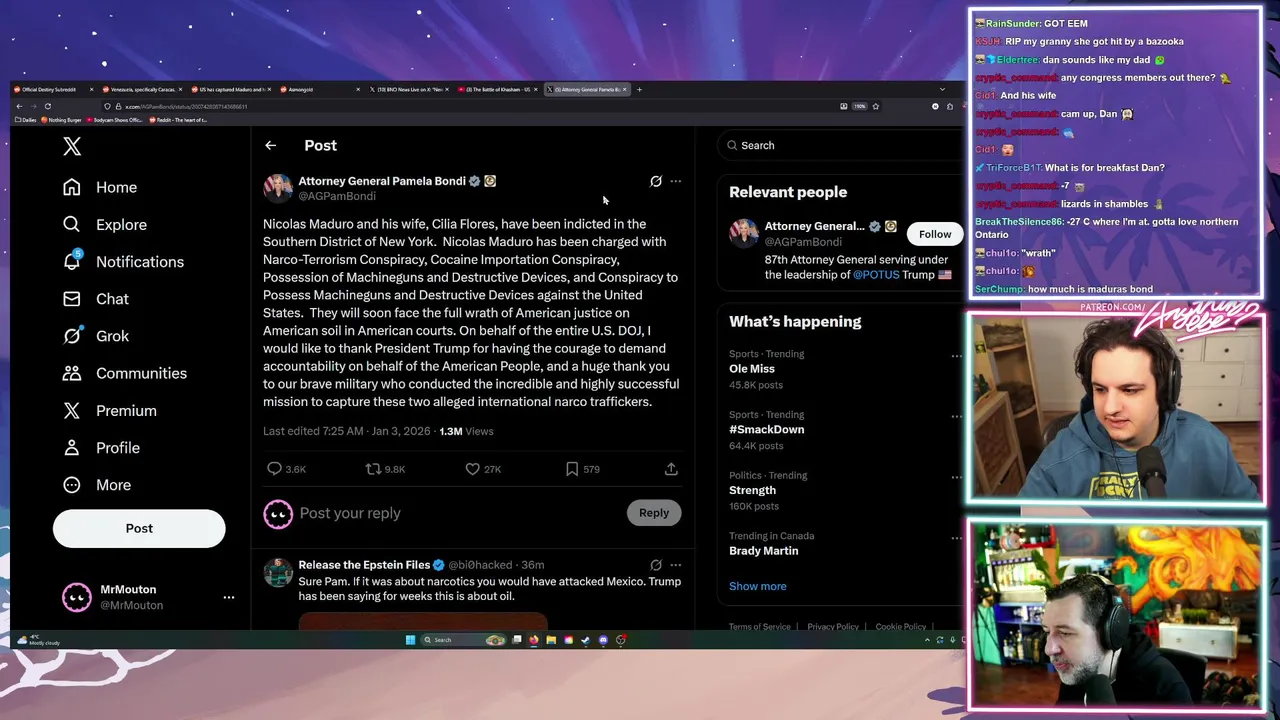Image resolution: width=1280 pixels, height=720 pixels.
Task: Open Pamela Bondi's profile avatar on the post
Action: click(x=278, y=188)
